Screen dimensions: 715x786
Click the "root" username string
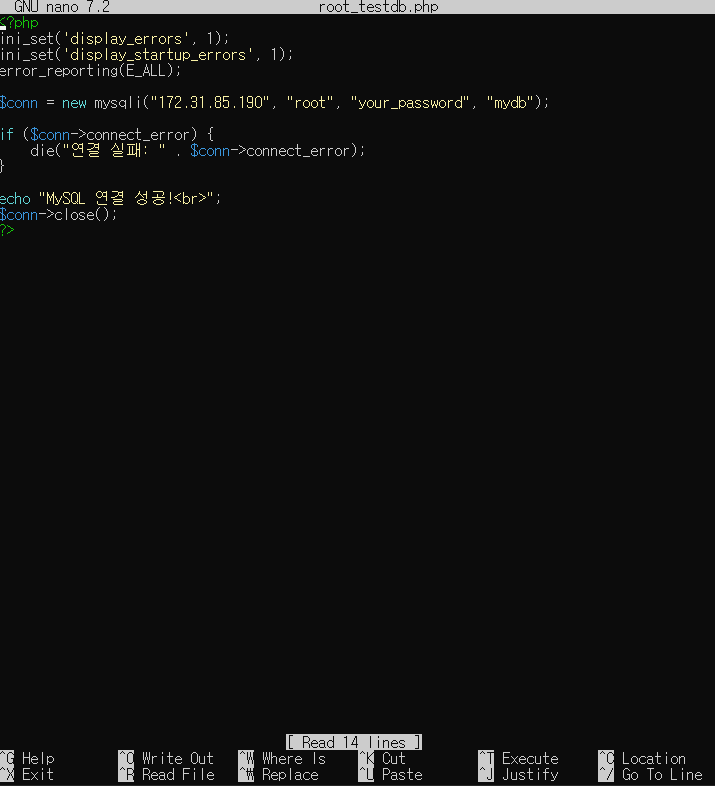(x=310, y=103)
